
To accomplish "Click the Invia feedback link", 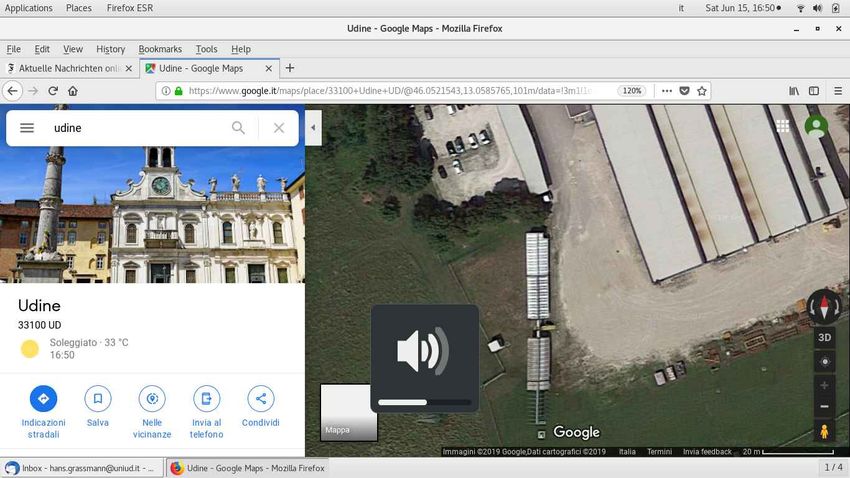I will point(707,451).
